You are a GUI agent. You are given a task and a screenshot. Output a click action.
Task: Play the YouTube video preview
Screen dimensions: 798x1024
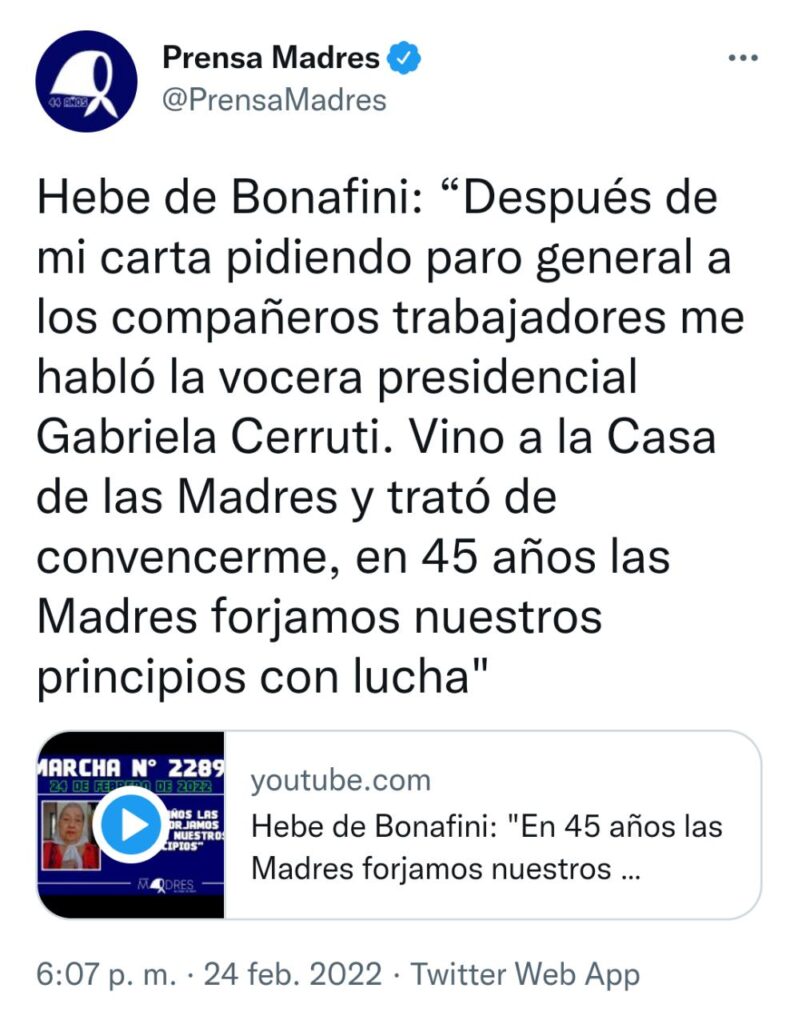(131, 825)
